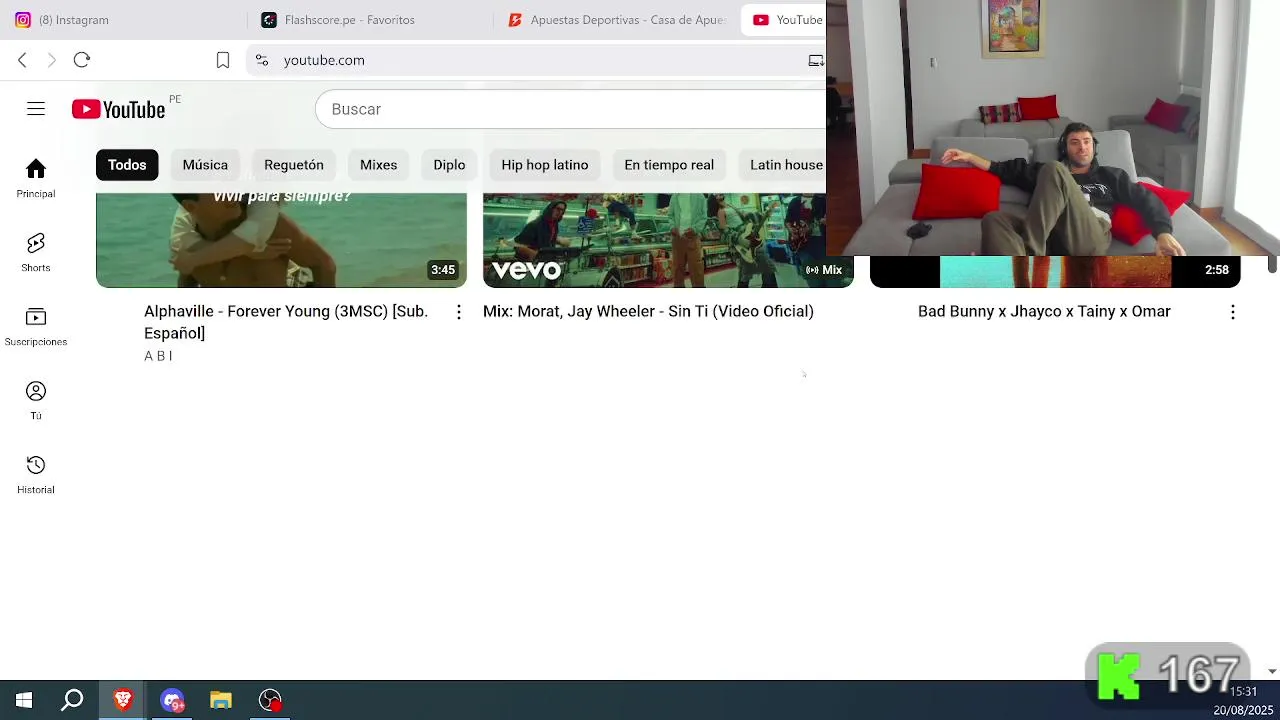This screenshot has width=1280, height=720.
Task: Click the YouTube logo
Action: [x=118, y=109]
